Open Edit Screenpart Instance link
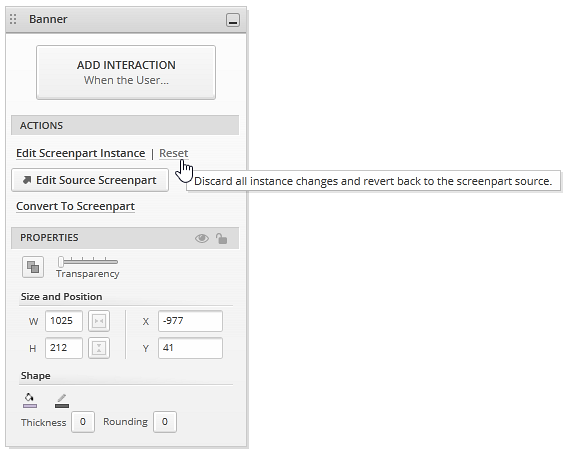567x451 pixels. click(x=81, y=153)
